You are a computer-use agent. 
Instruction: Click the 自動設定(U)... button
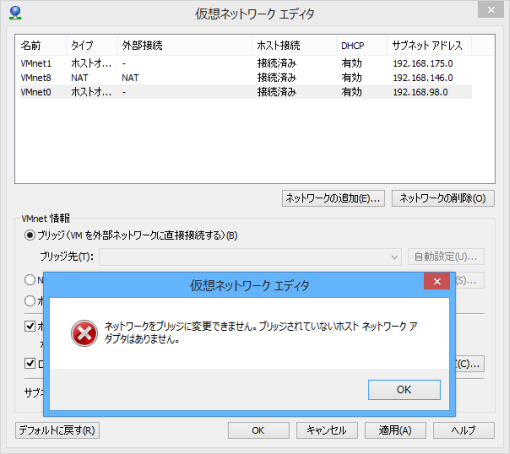click(446, 257)
